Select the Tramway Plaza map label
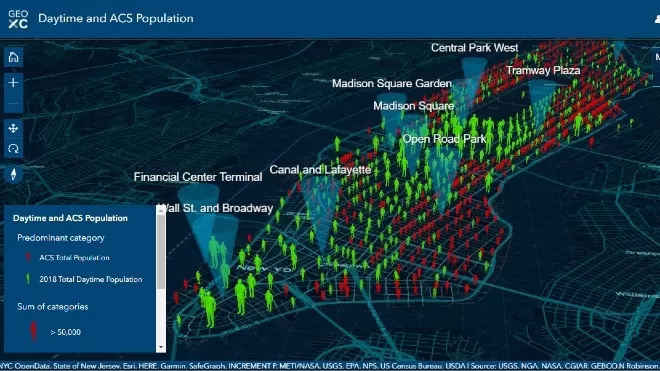 click(x=543, y=70)
